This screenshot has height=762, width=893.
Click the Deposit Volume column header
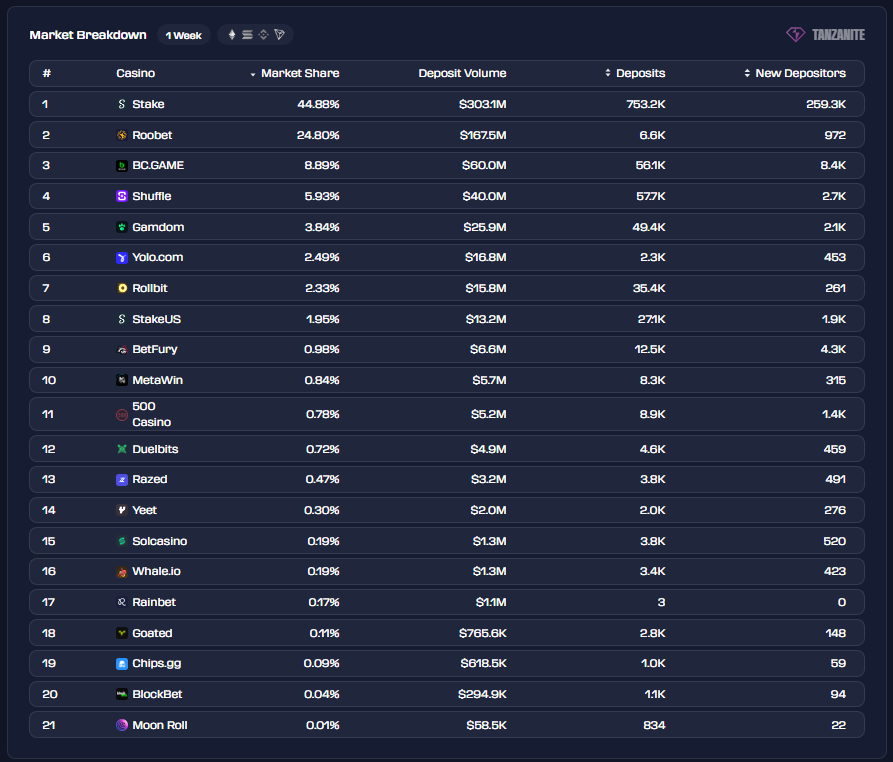pyautogui.click(x=462, y=73)
